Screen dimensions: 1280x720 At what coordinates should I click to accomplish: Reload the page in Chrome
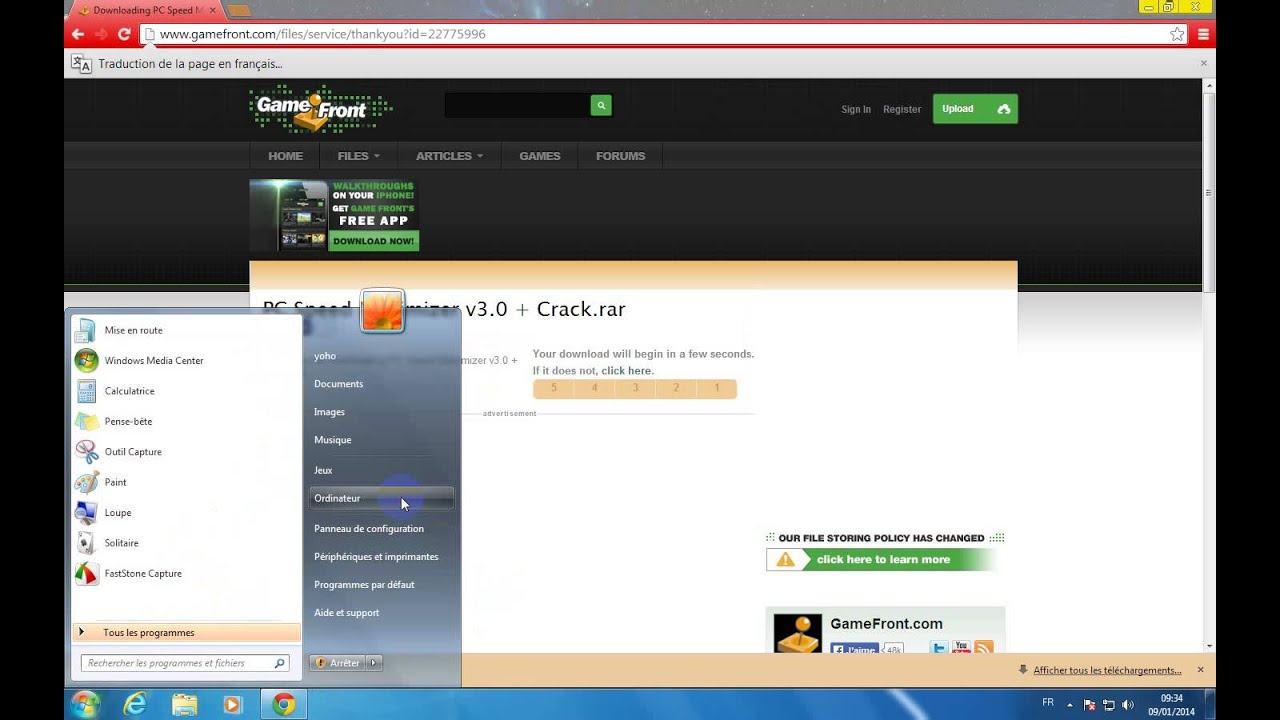coord(124,34)
